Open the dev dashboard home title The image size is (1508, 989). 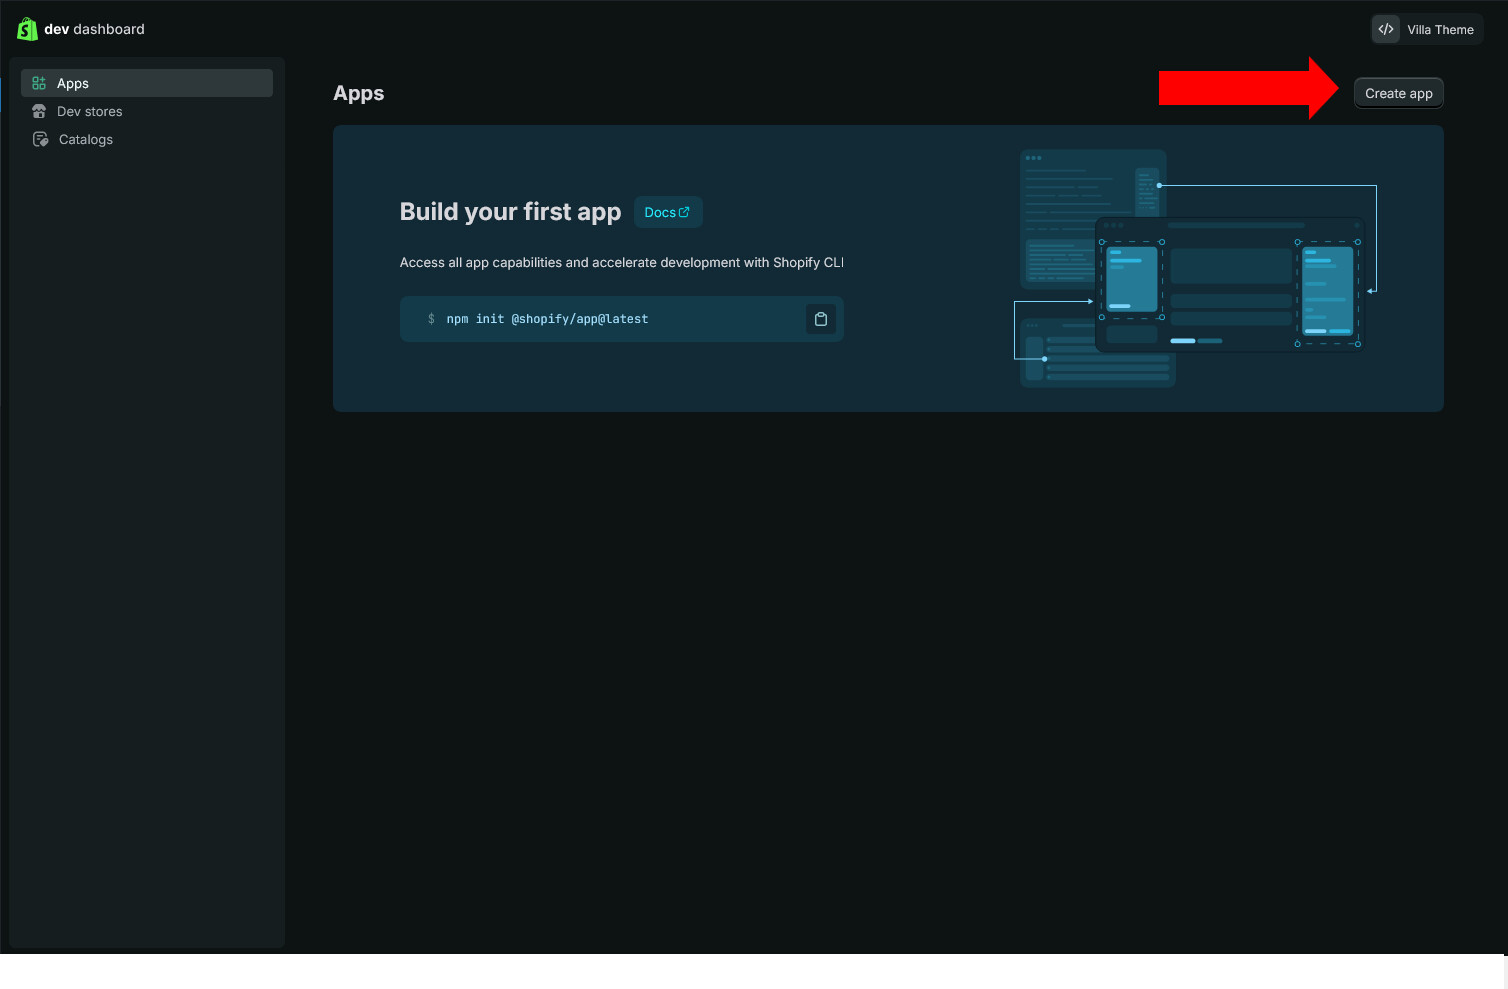pos(94,30)
